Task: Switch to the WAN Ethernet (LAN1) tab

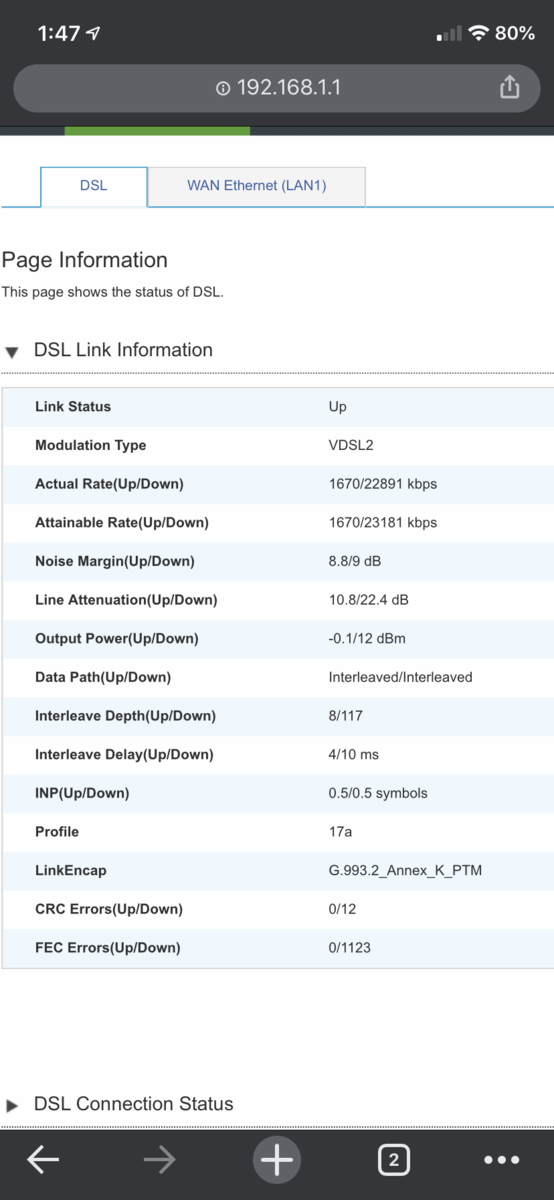Action: point(257,186)
